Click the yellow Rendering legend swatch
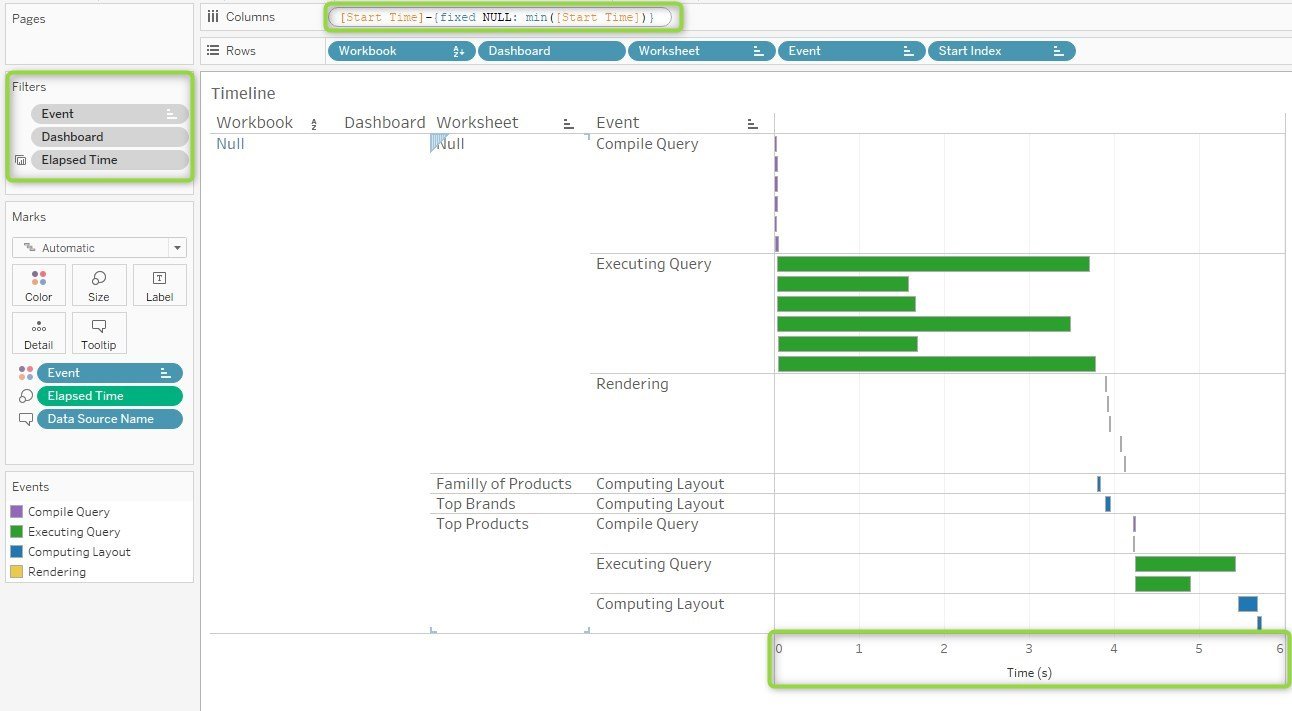The width and height of the screenshot is (1292, 711). point(17,572)
